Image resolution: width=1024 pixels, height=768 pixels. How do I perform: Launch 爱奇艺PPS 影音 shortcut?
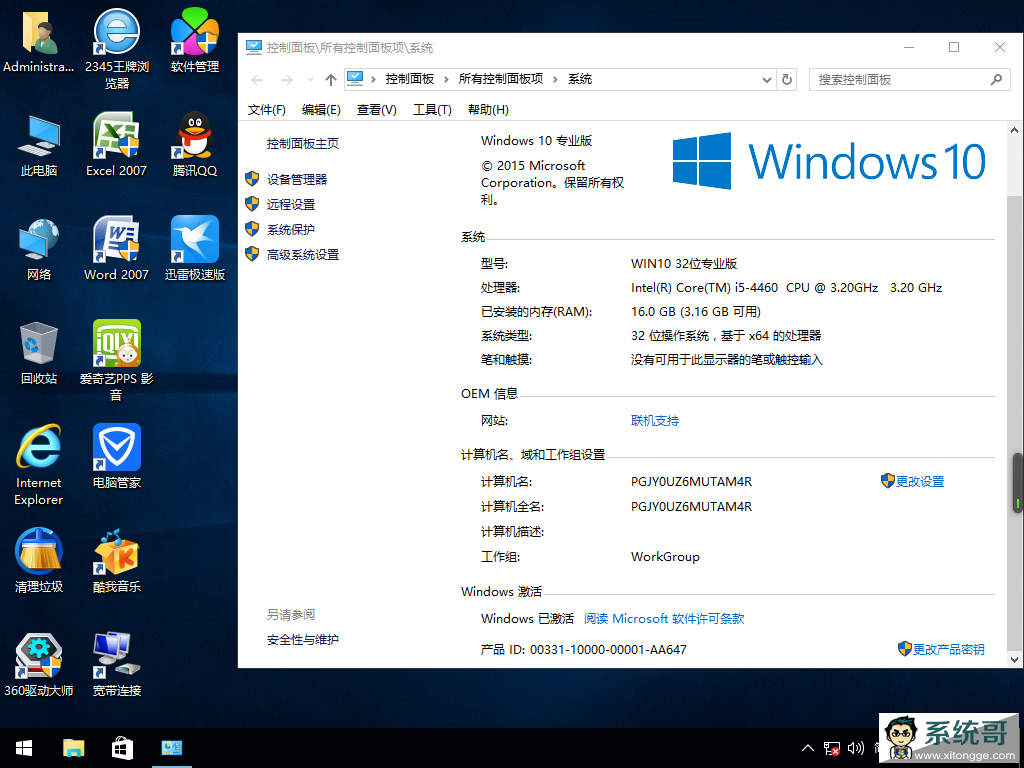tap(116, 360)
